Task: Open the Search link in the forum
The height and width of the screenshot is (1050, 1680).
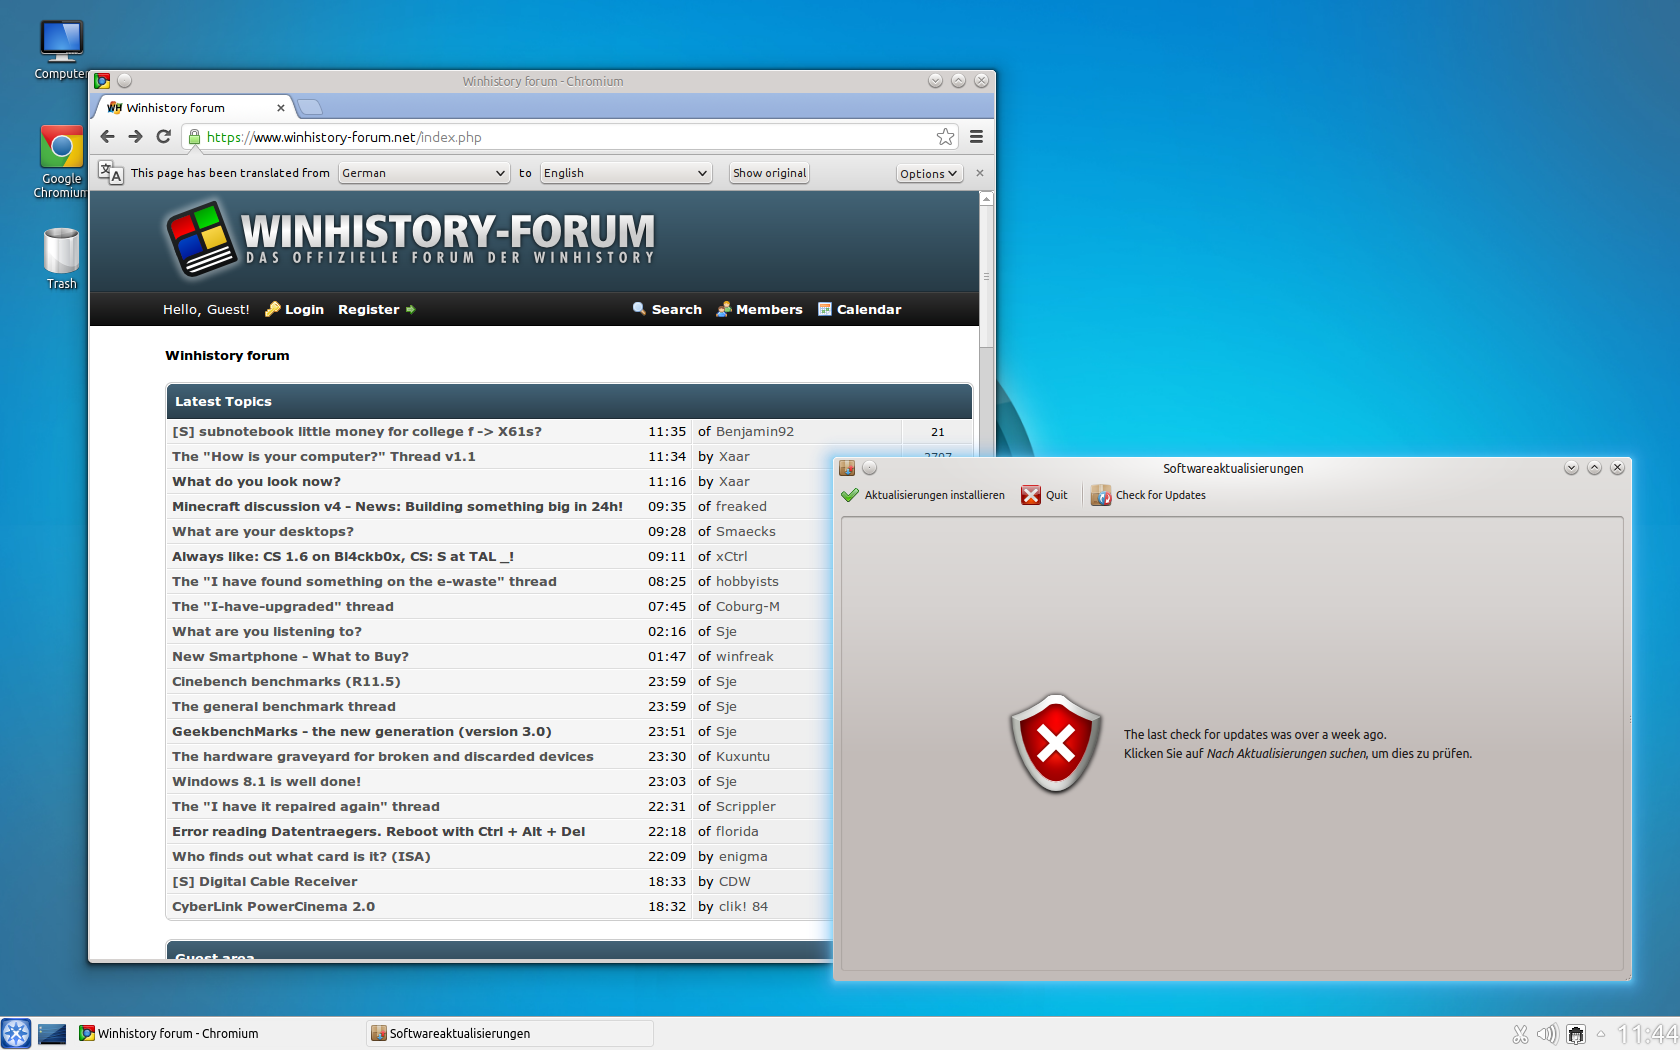Action: tap(677, 310)
